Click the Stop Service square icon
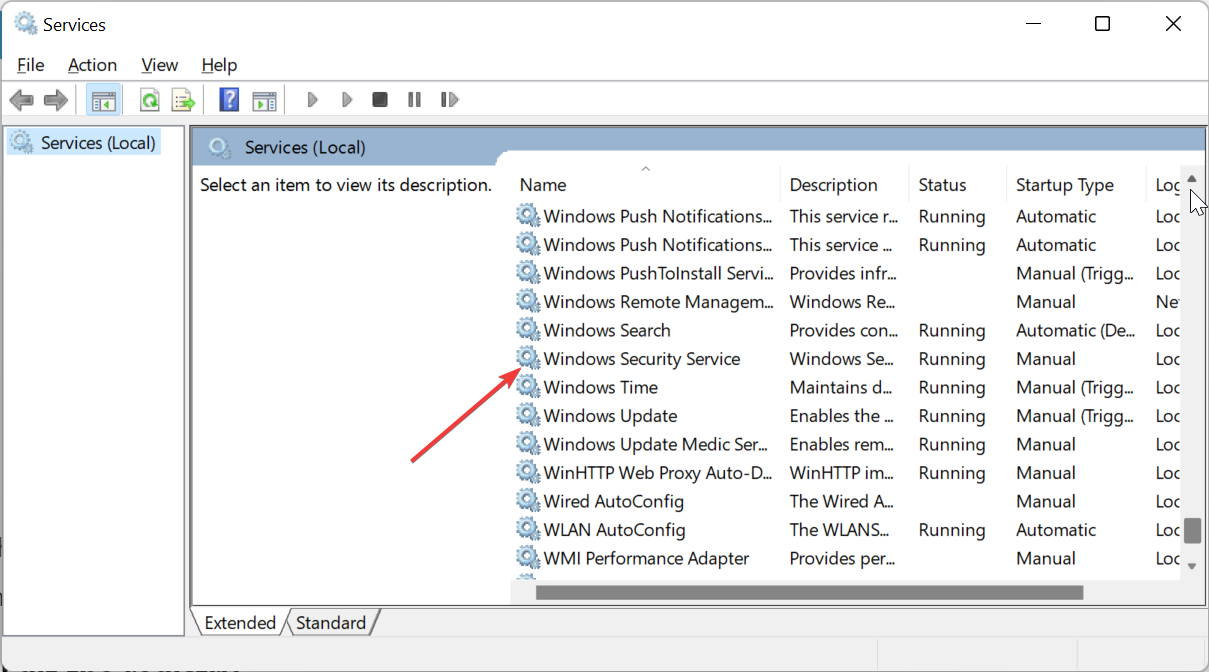The height and width of the screenshot is (672, 1209). [380, 100]
